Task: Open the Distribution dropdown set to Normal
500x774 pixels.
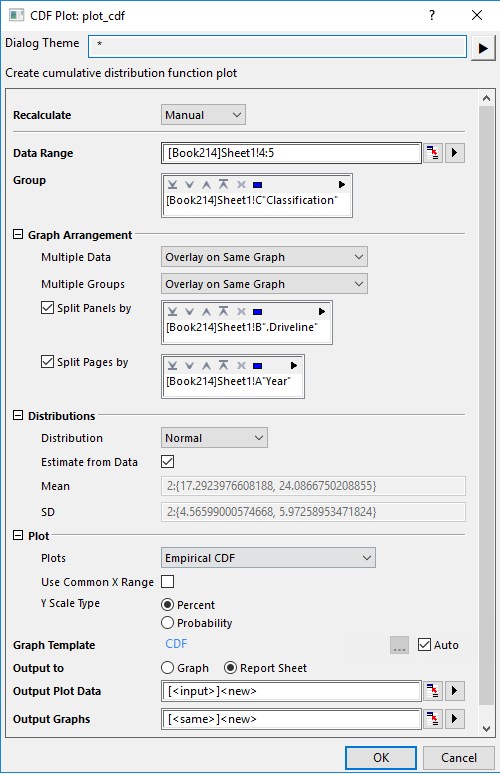Action: coord(214,438)
